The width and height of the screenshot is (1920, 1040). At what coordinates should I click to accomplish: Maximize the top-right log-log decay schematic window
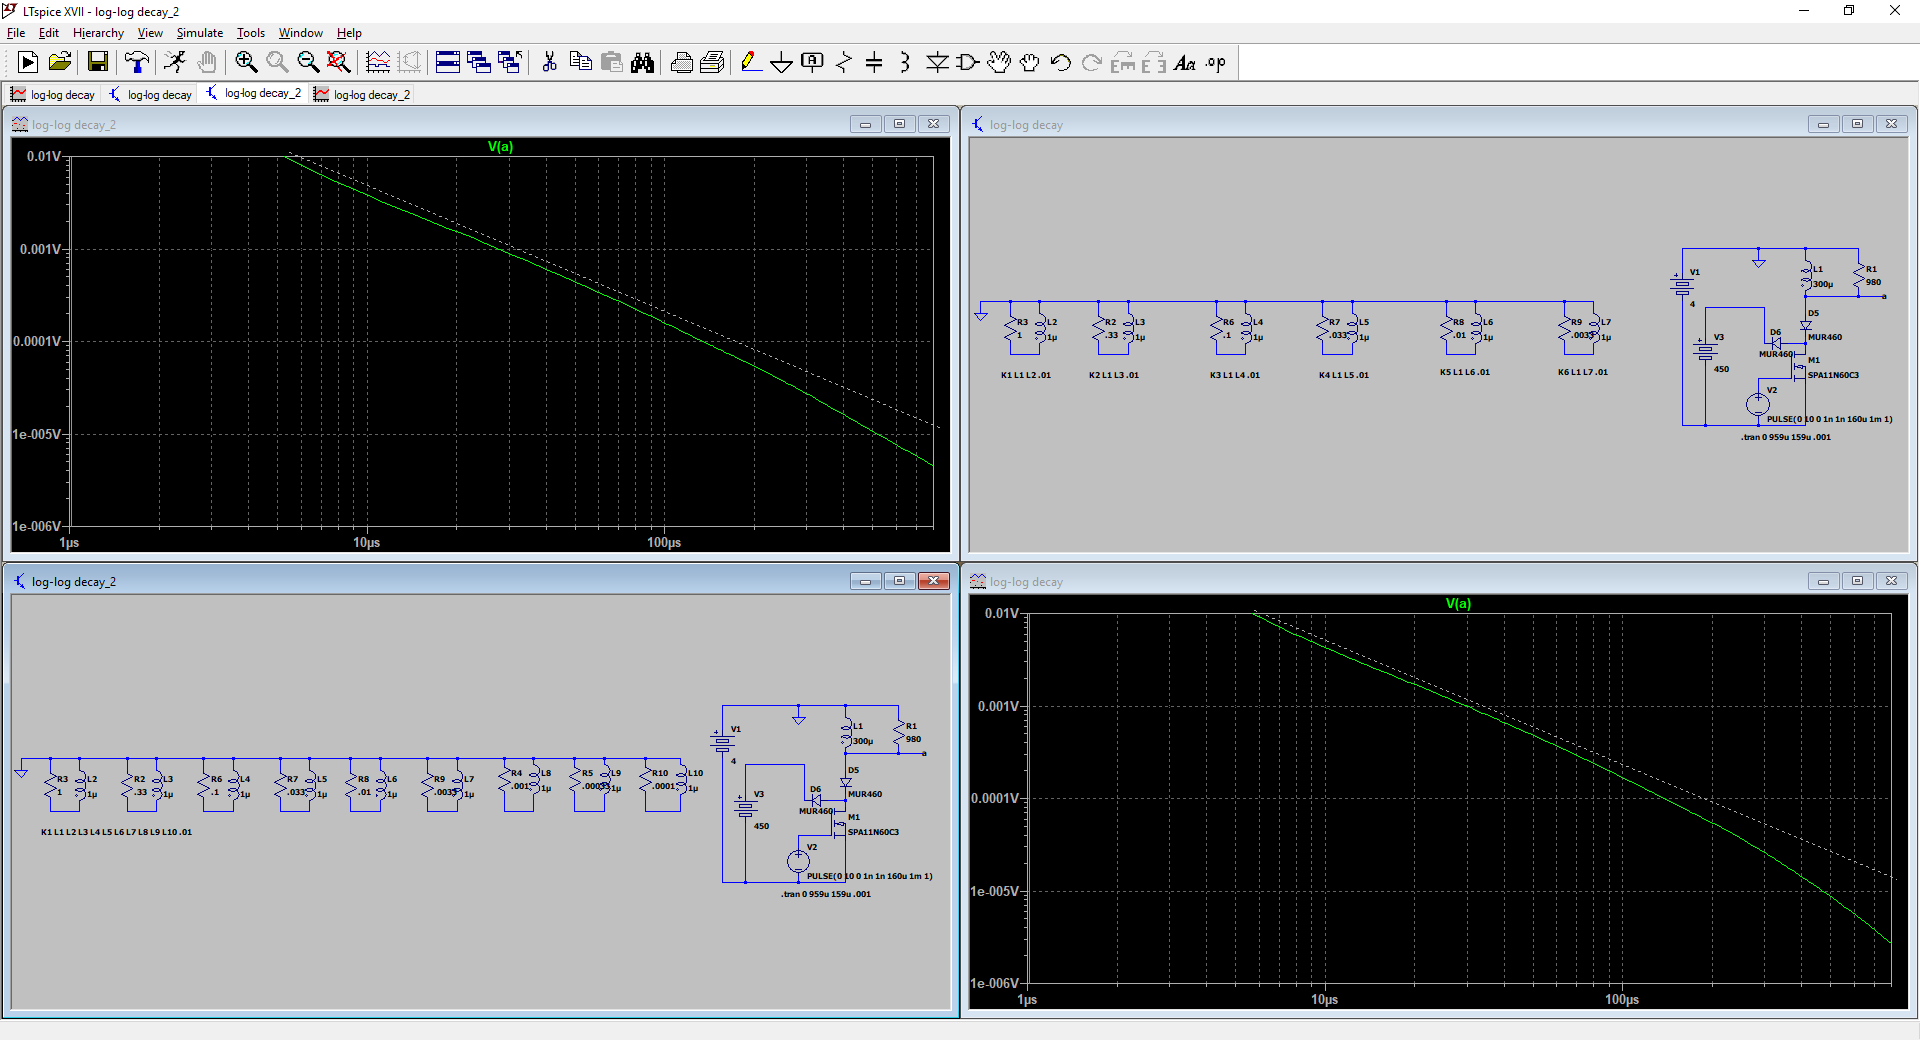coord(1857,124)
